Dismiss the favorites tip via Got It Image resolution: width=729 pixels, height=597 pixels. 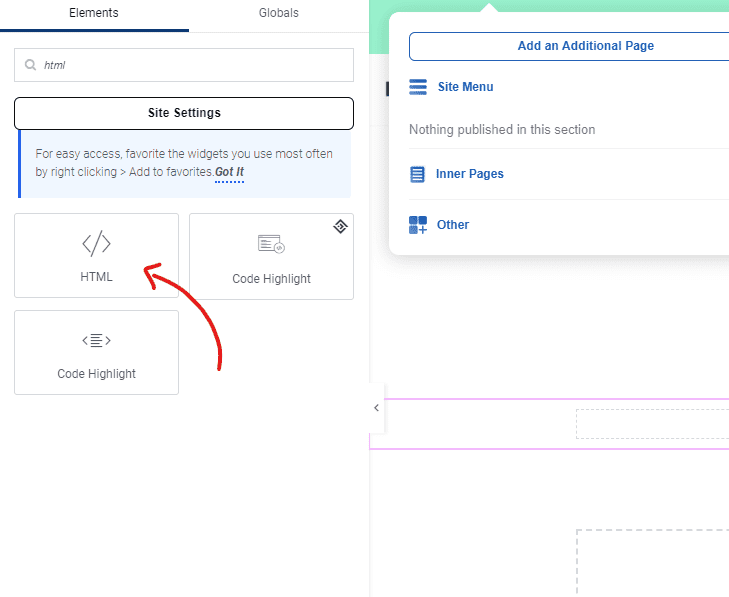pos(229,172)
